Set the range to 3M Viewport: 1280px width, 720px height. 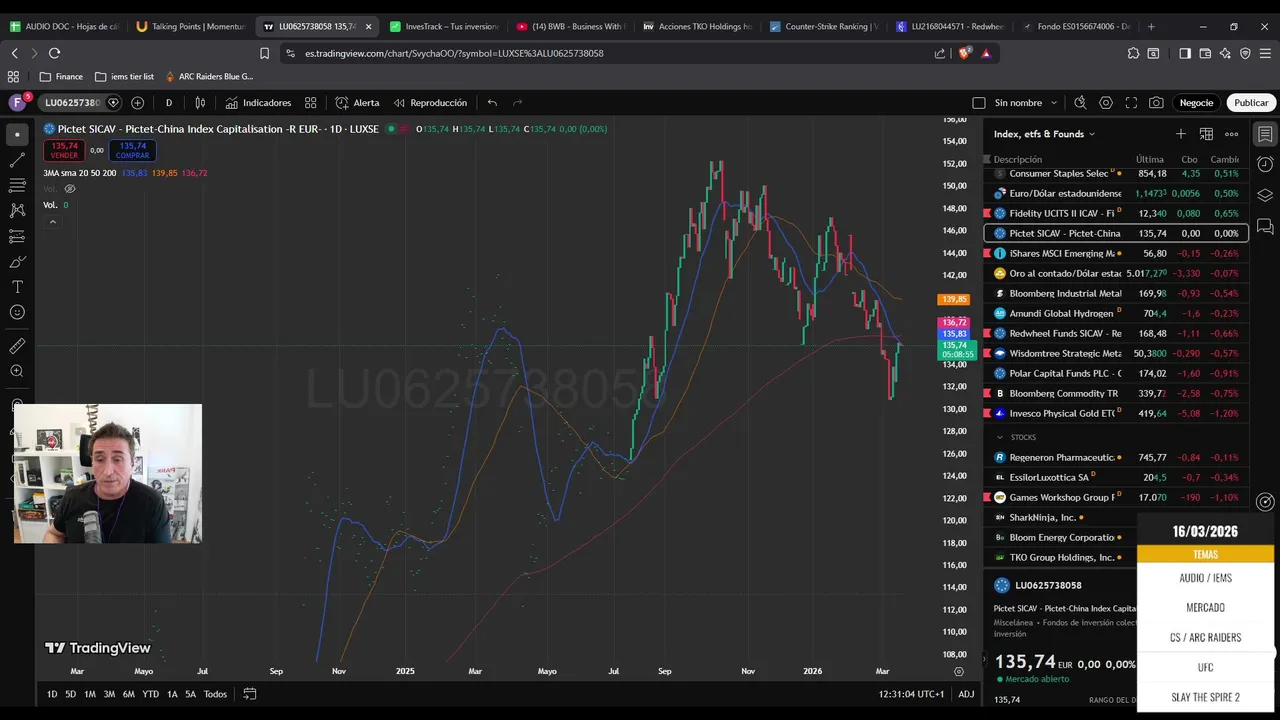[x=109, y=694]
